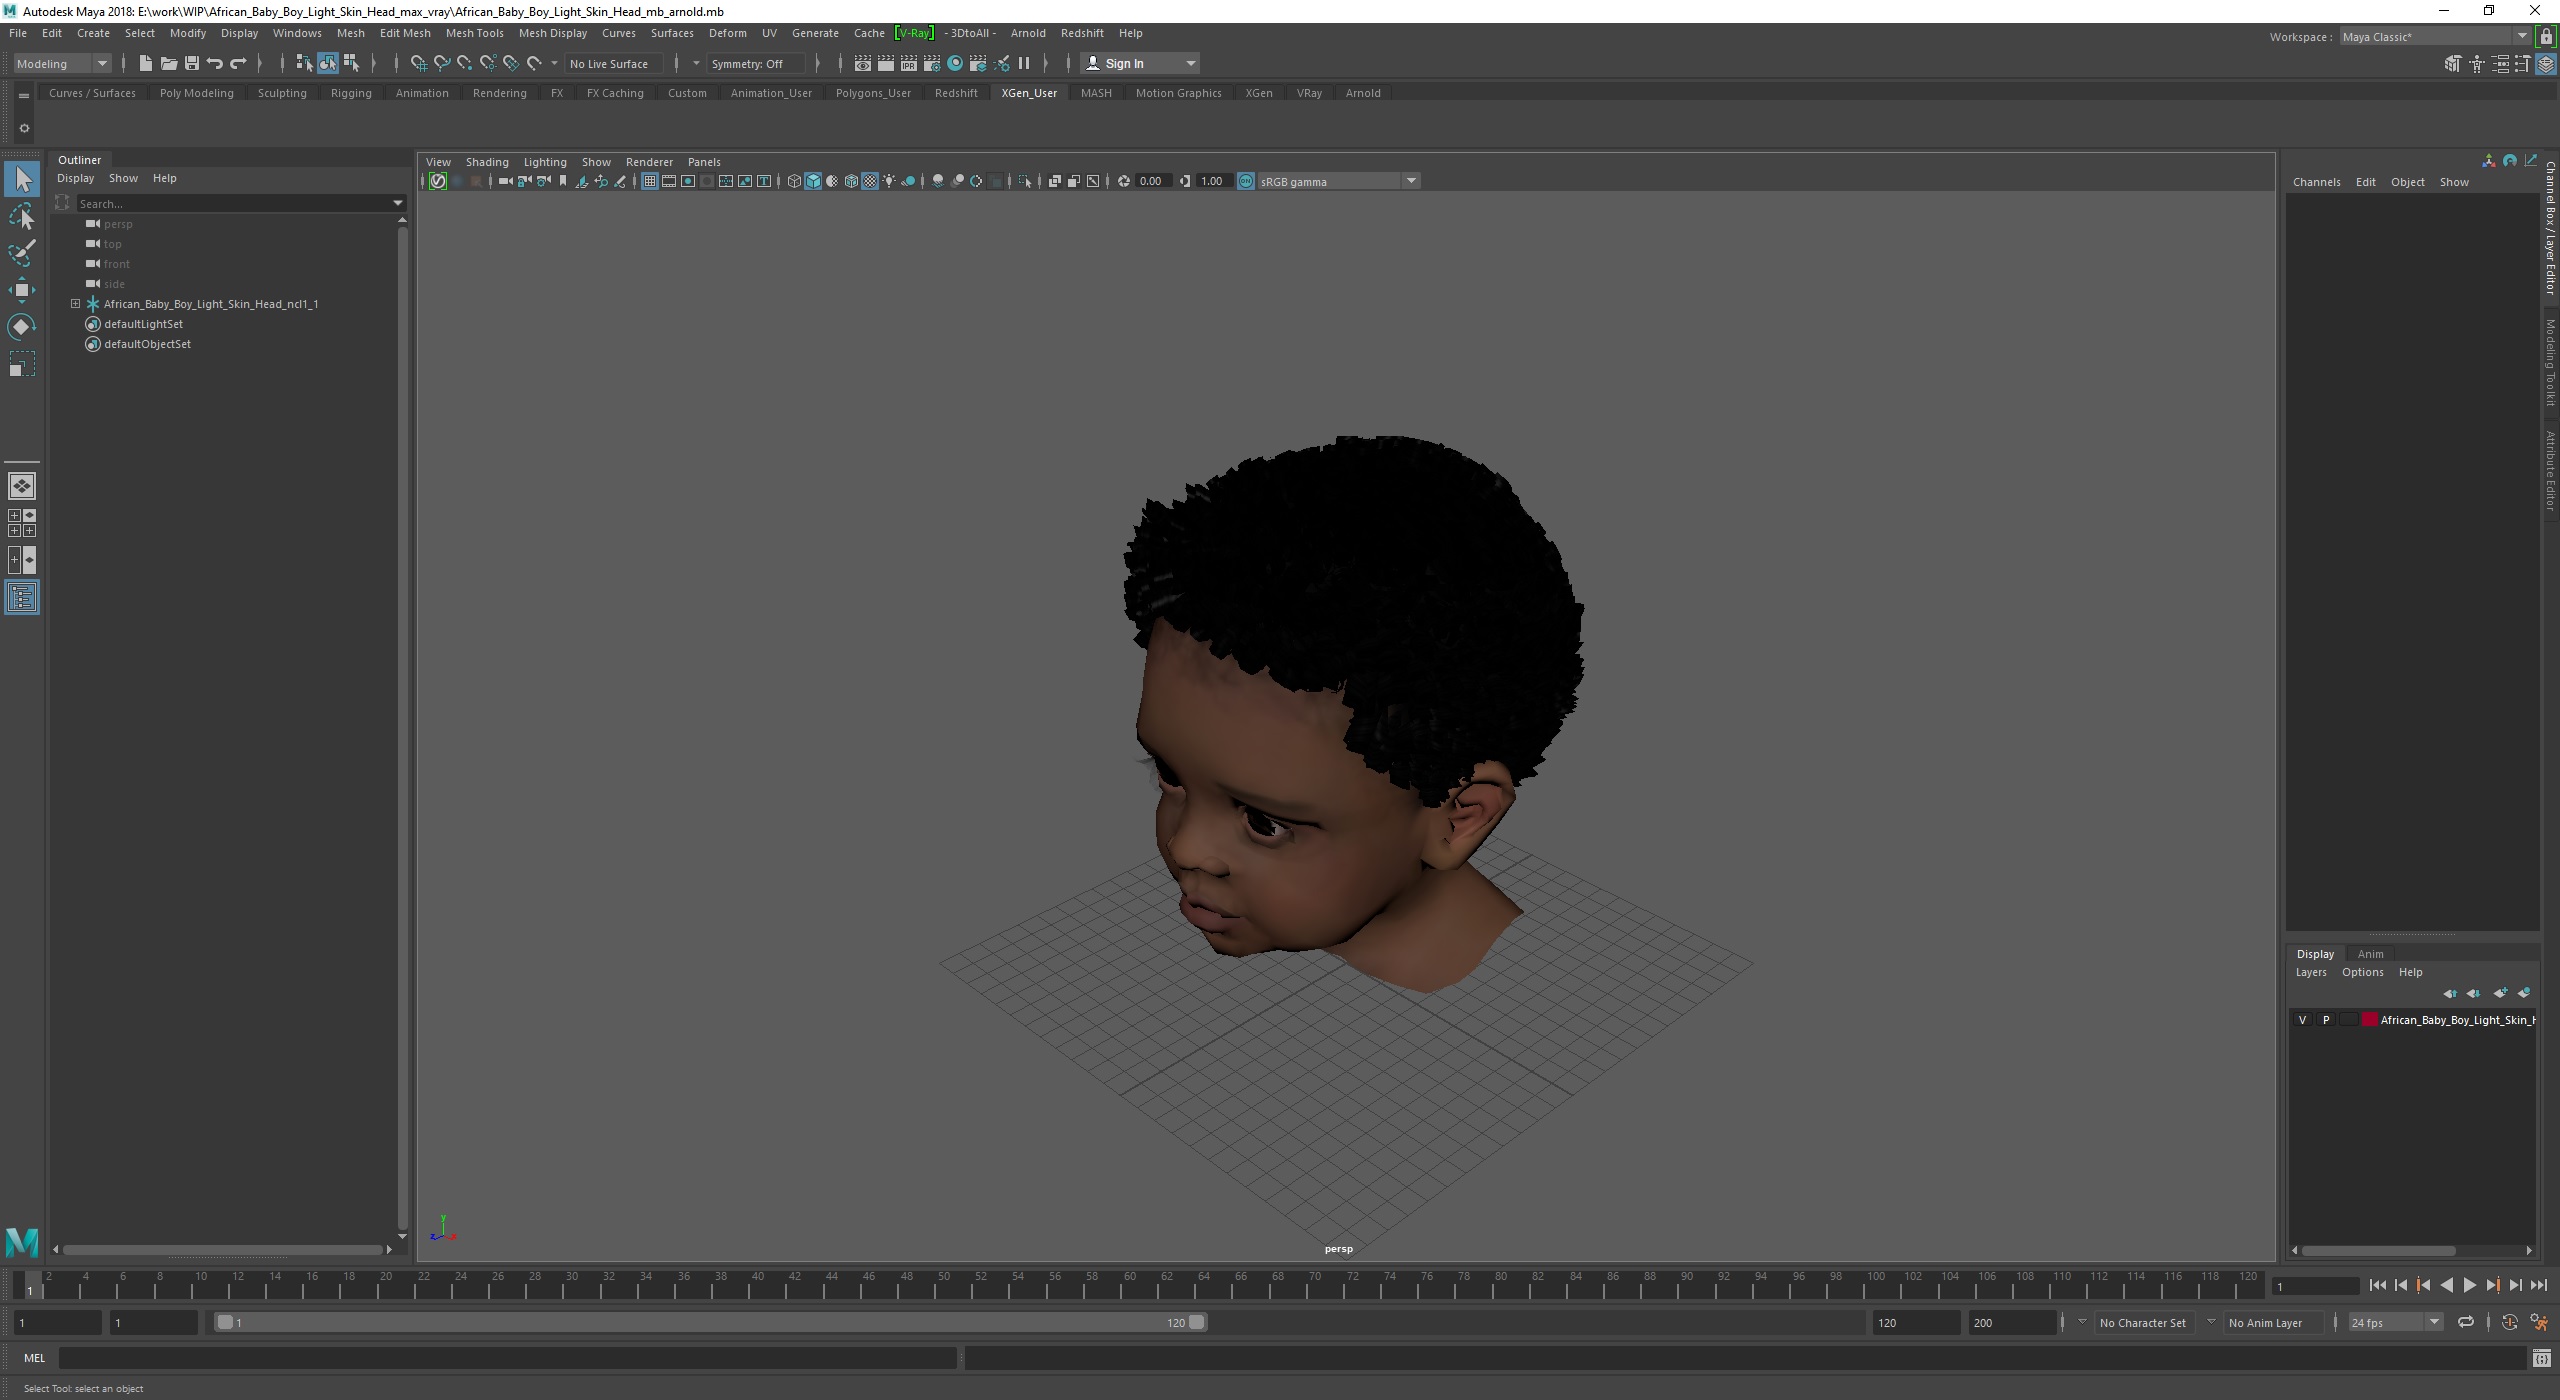Switch to single perspective view layout
This screenshot has width=2560, height=1400.
coord(22,486)
